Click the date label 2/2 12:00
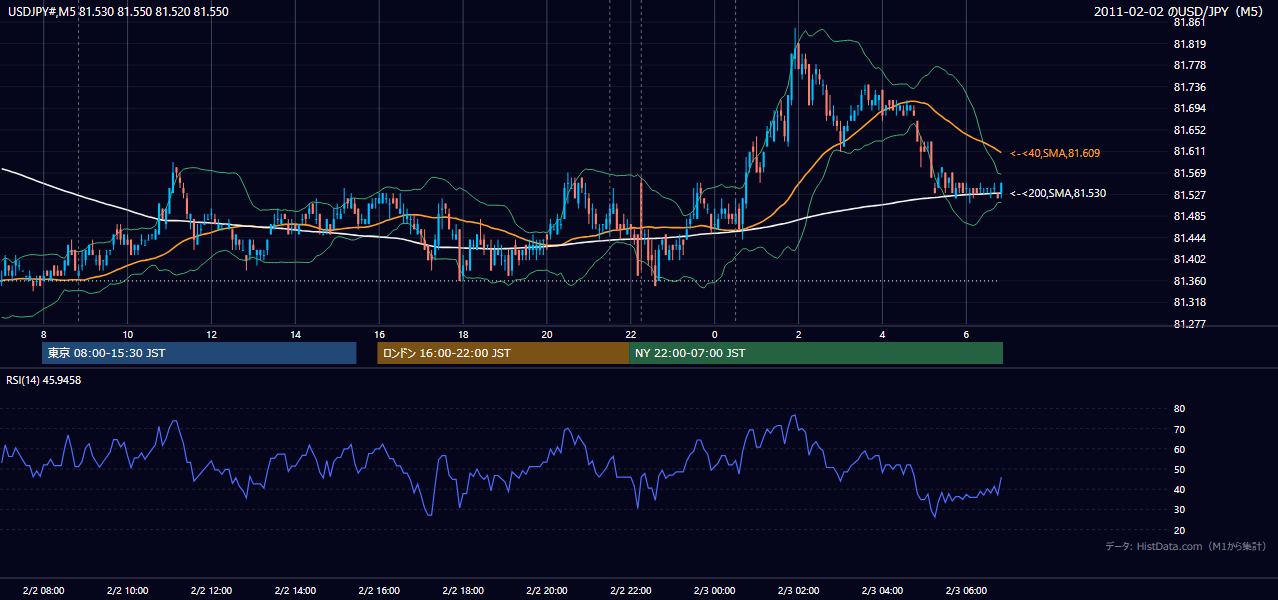This screenshot has width=1278, height=600. coord(211,591)
